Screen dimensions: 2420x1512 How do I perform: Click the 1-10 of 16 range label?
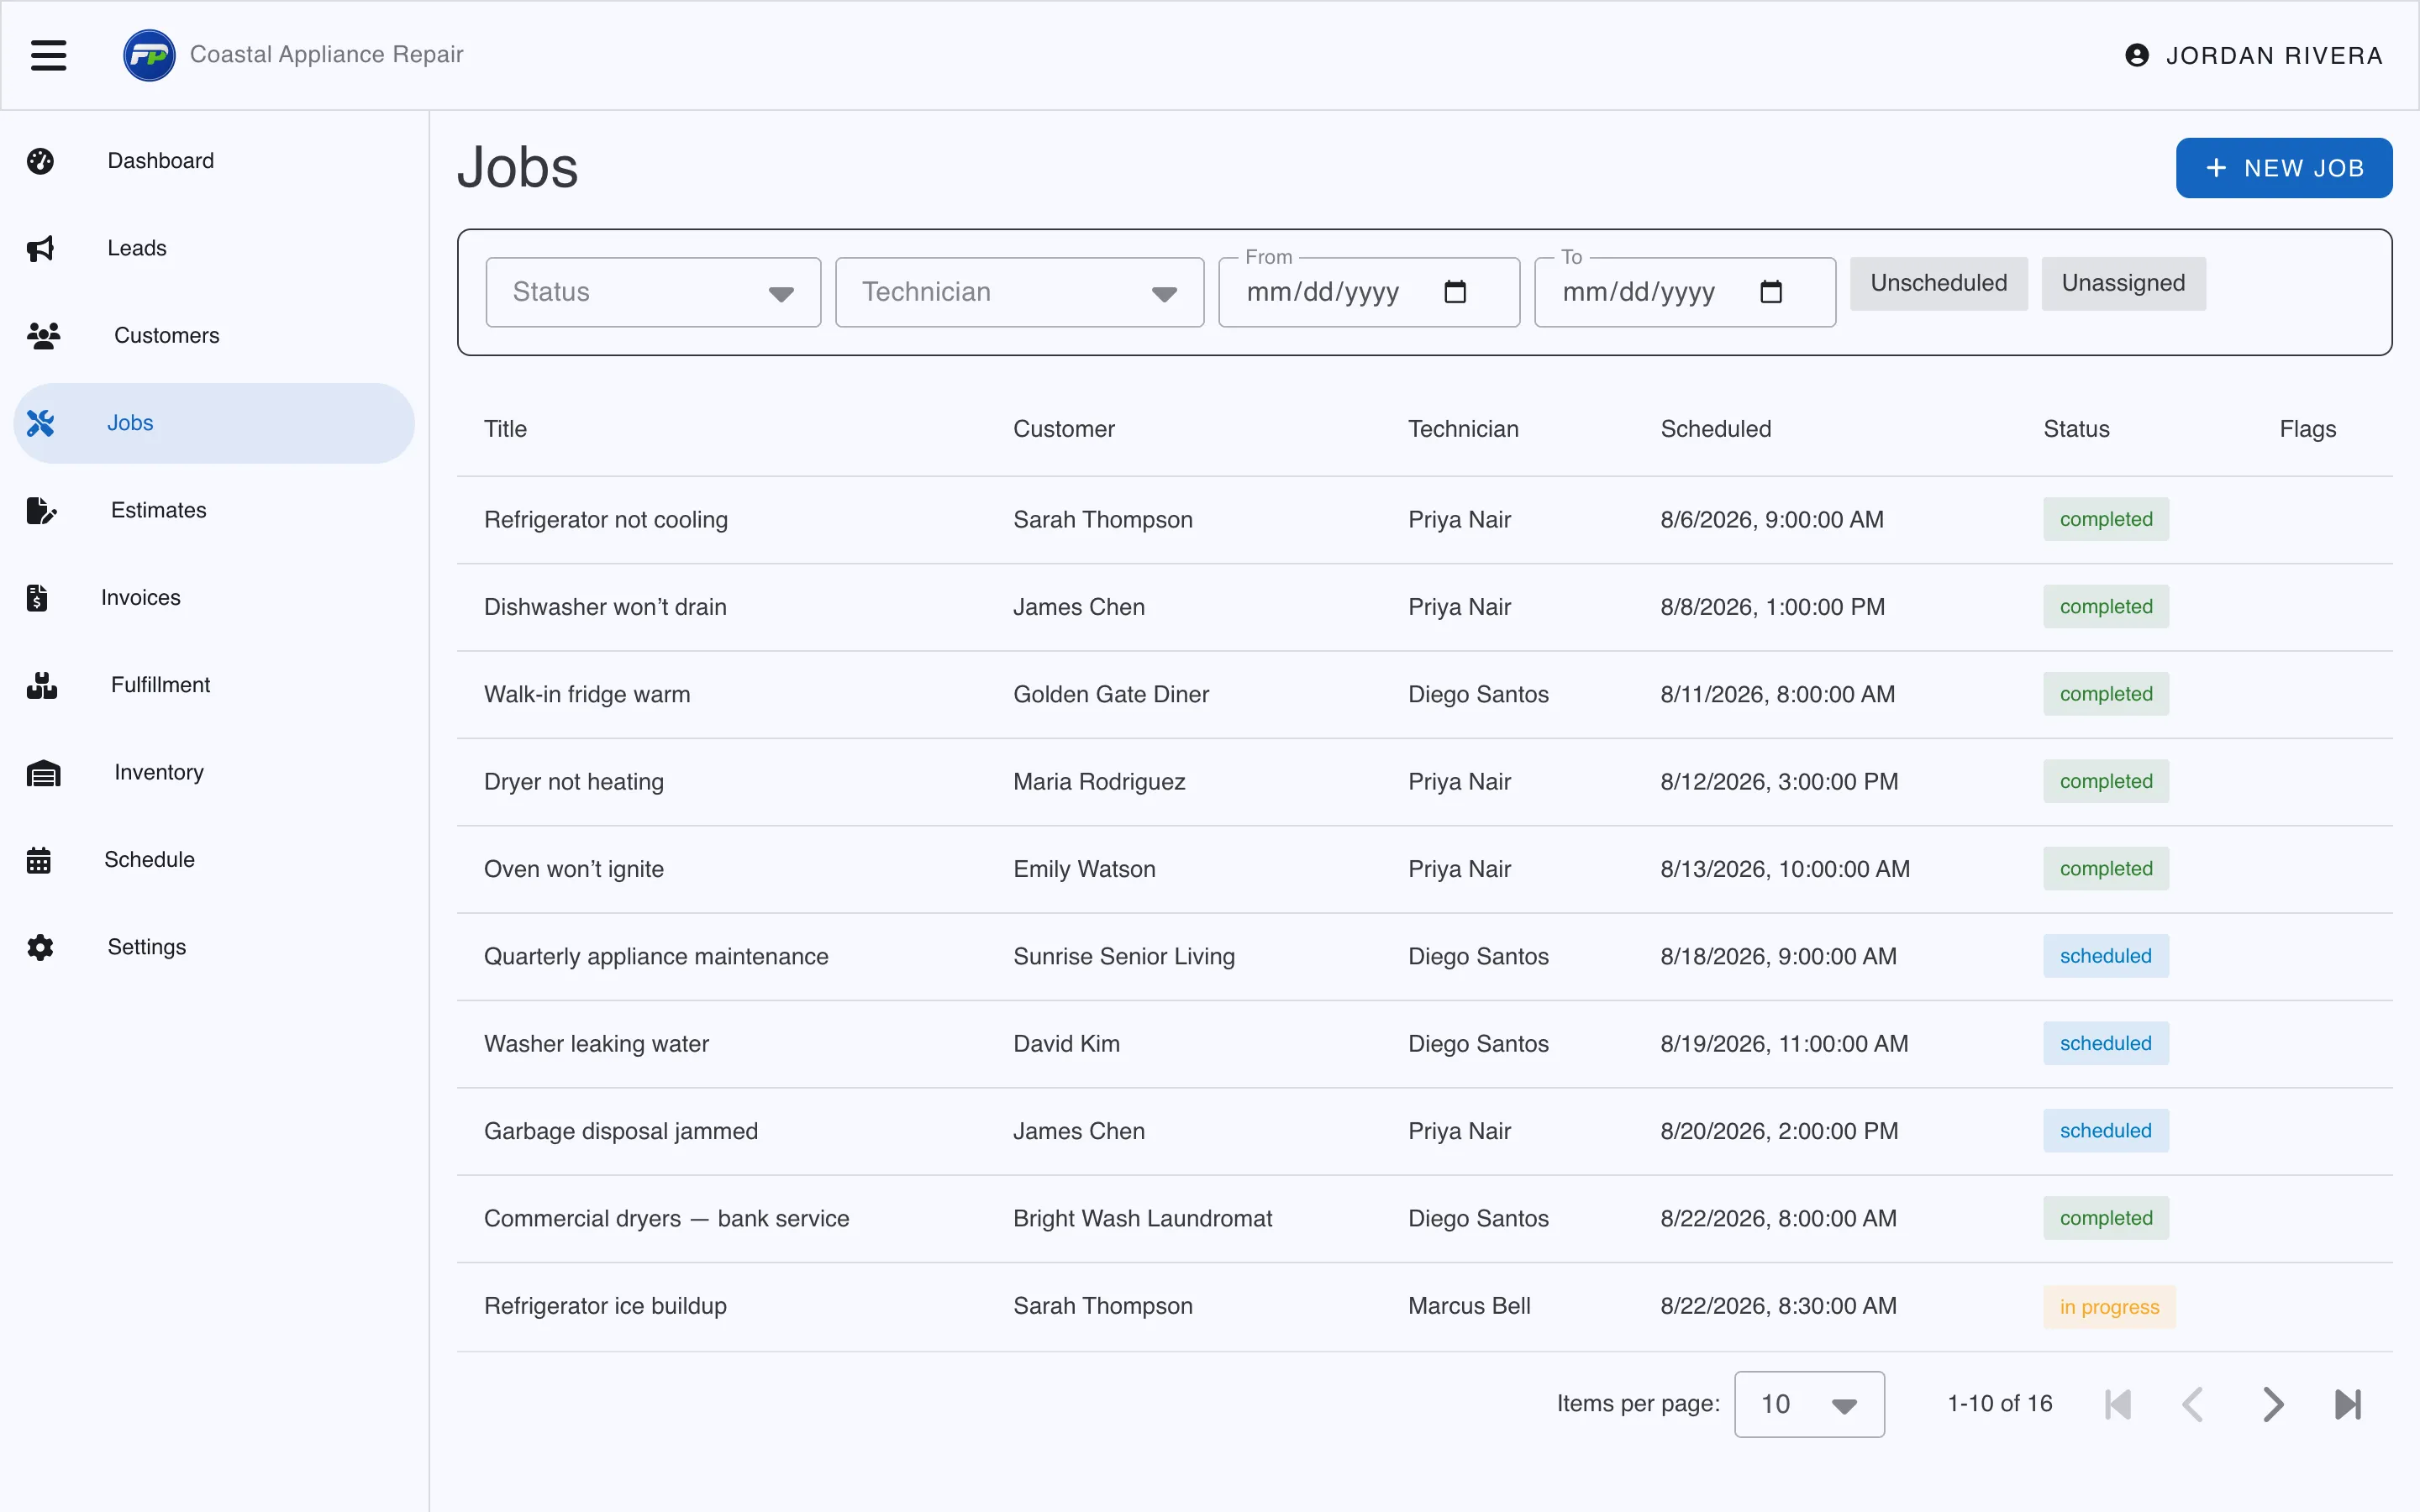pos(1999,1404)
